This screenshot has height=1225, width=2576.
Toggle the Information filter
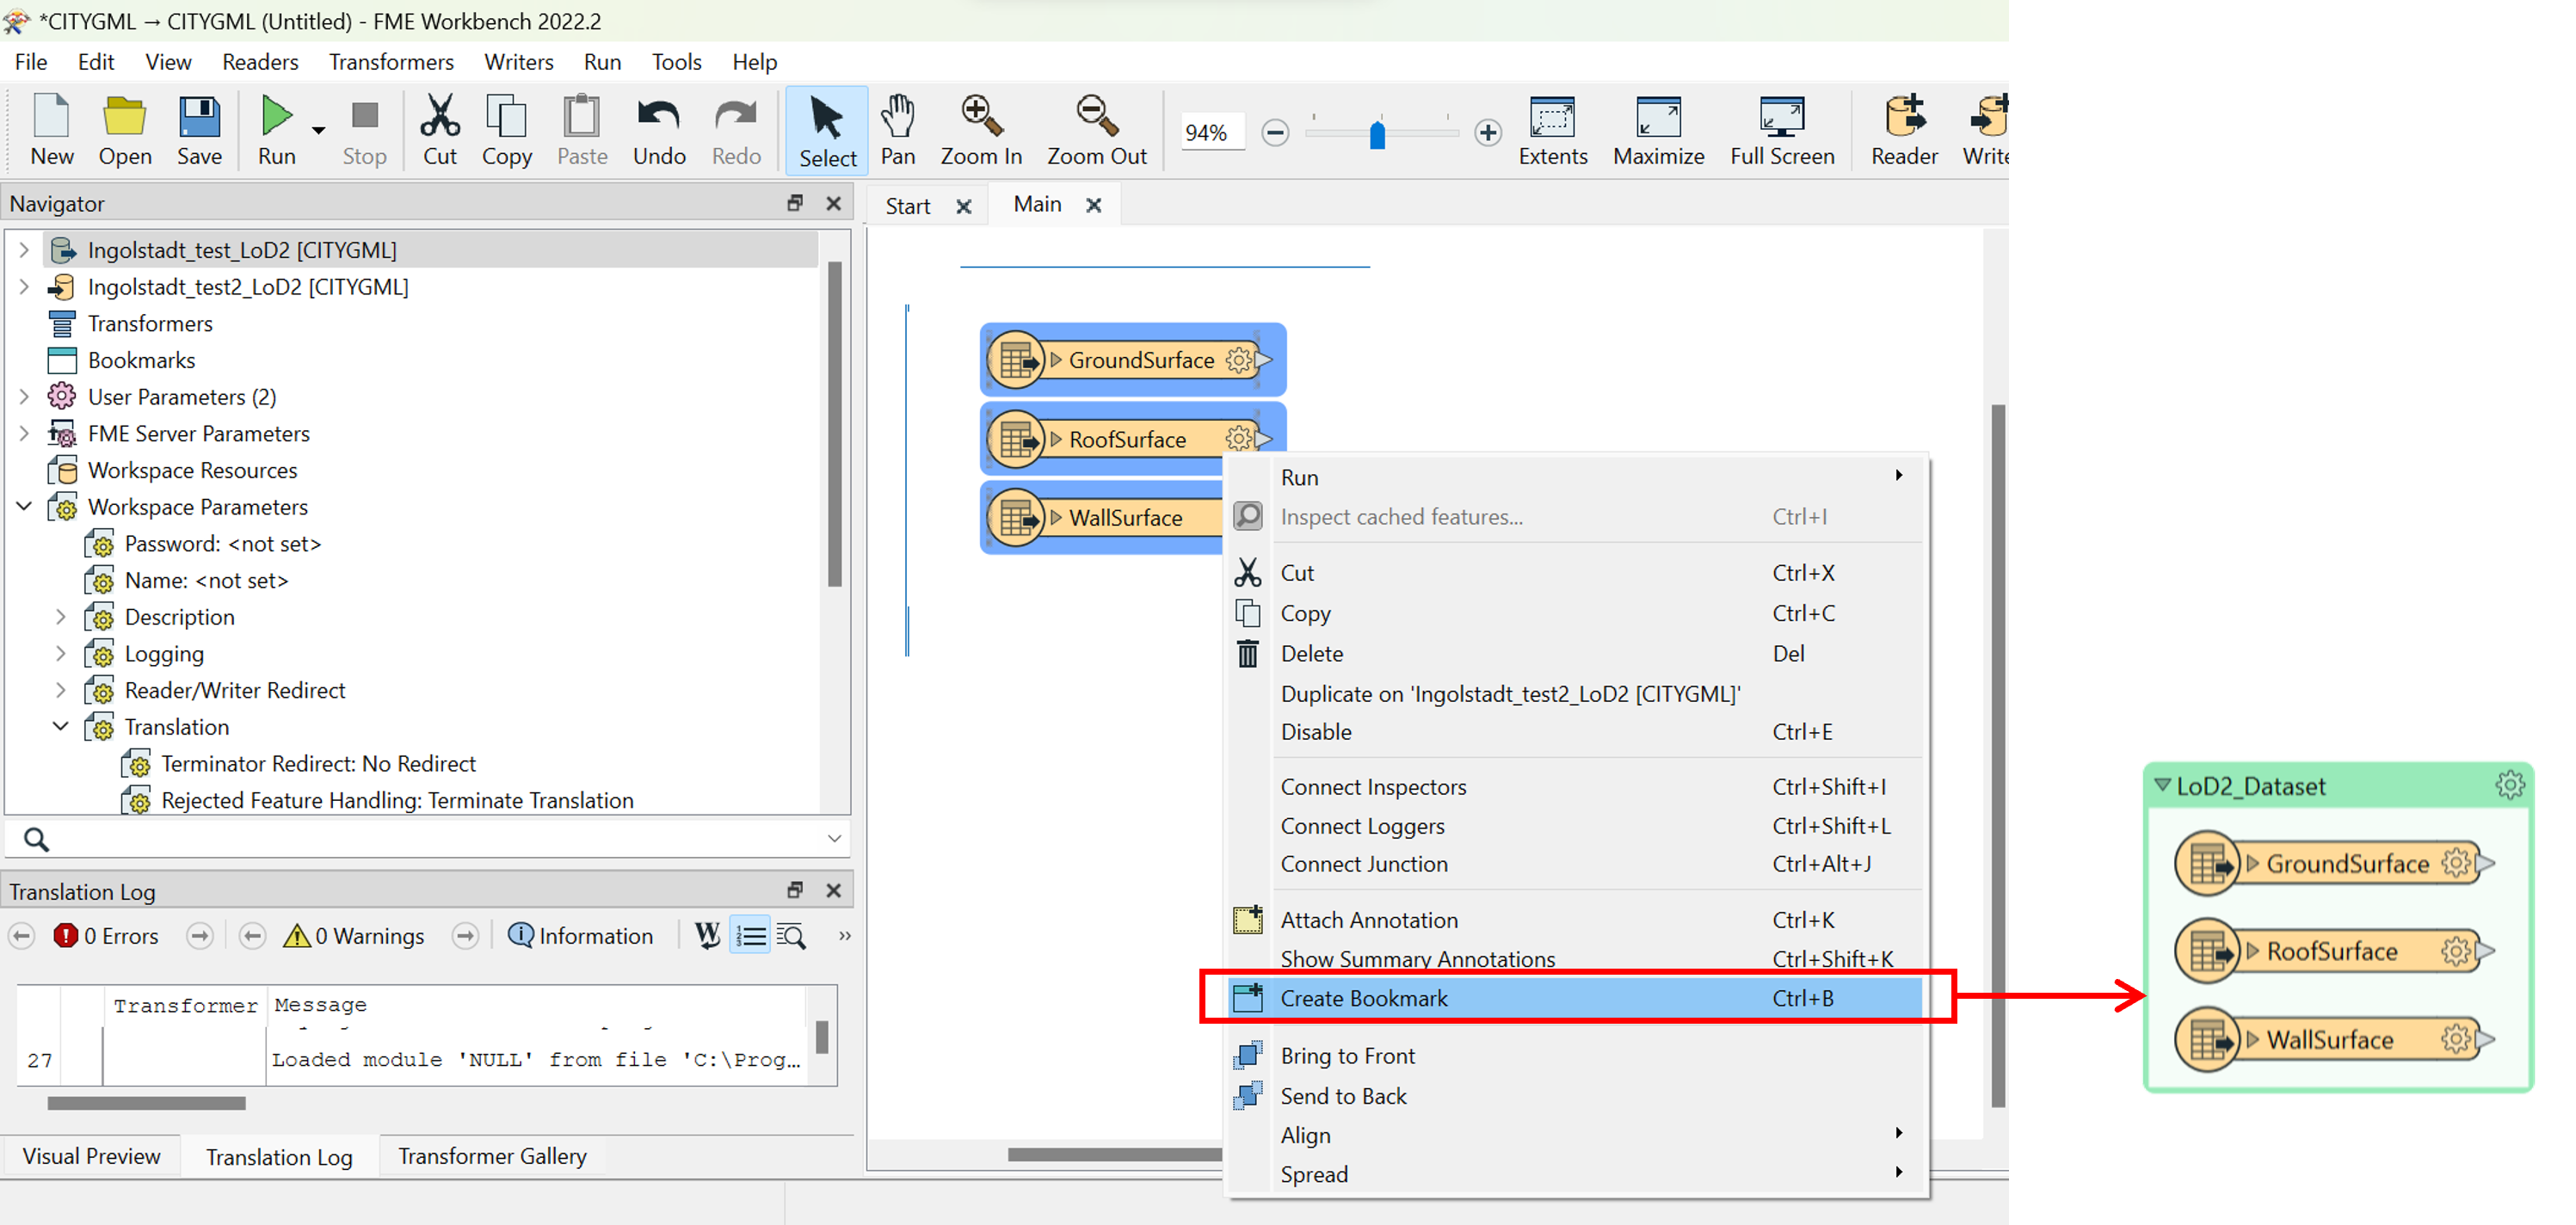[580, 936]
